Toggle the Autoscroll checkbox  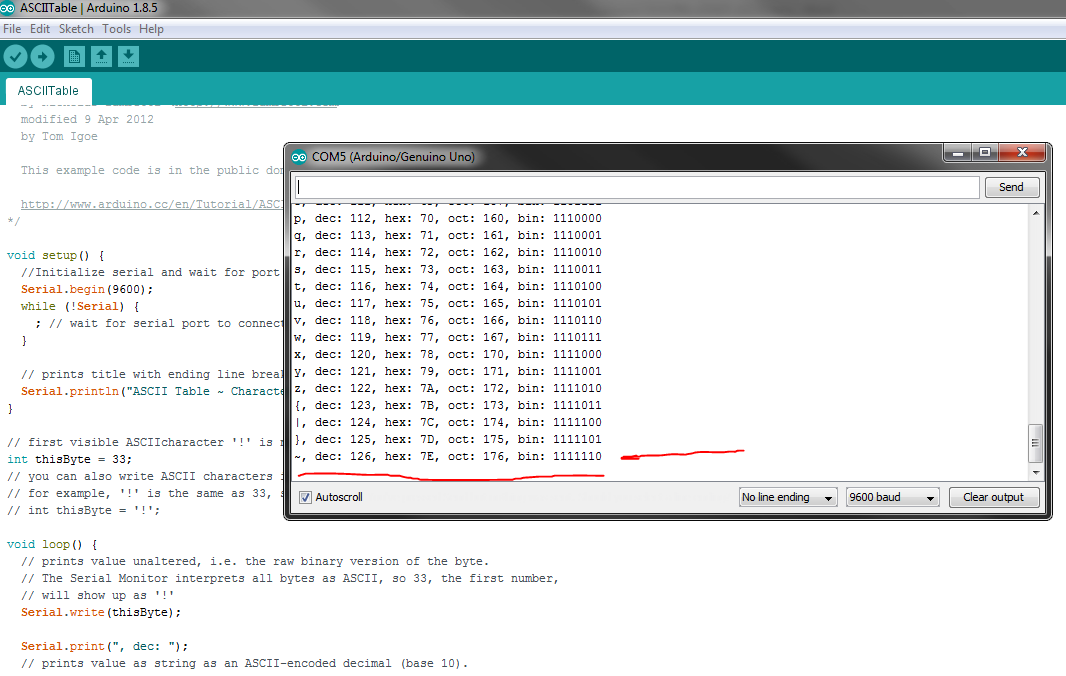[305, 497]
